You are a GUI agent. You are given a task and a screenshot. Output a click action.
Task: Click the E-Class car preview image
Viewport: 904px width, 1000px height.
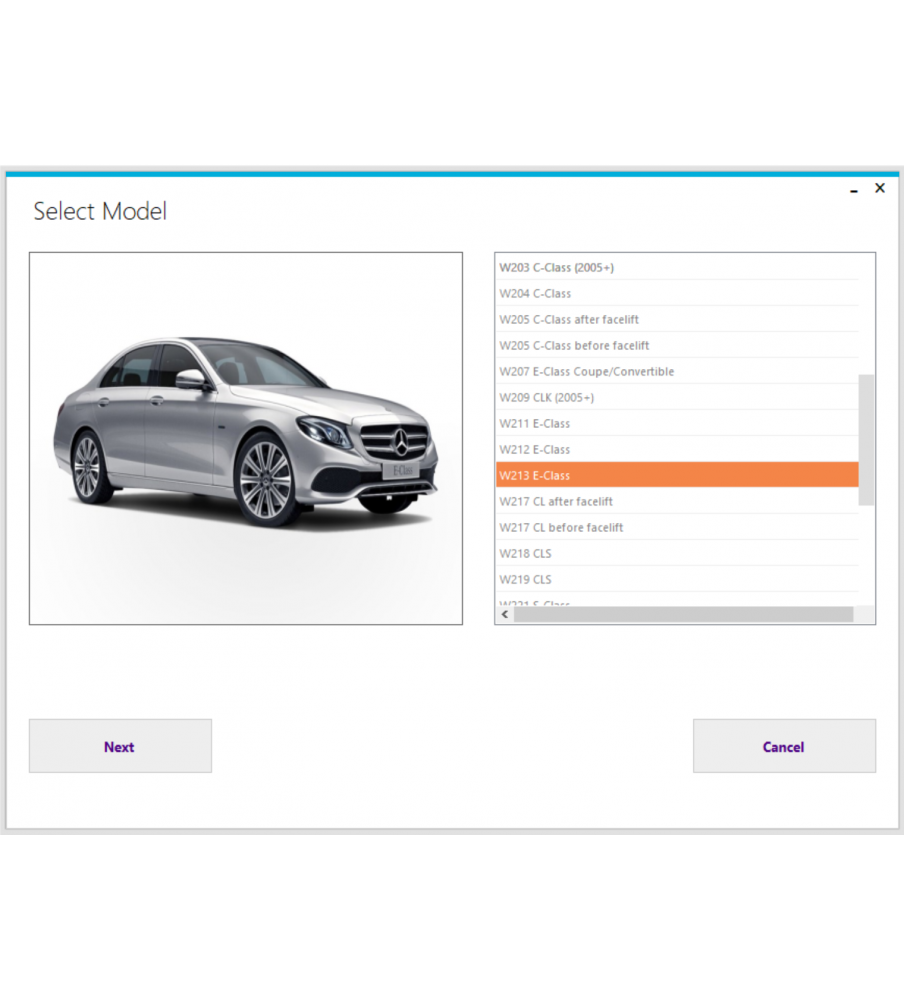[245, 437]
